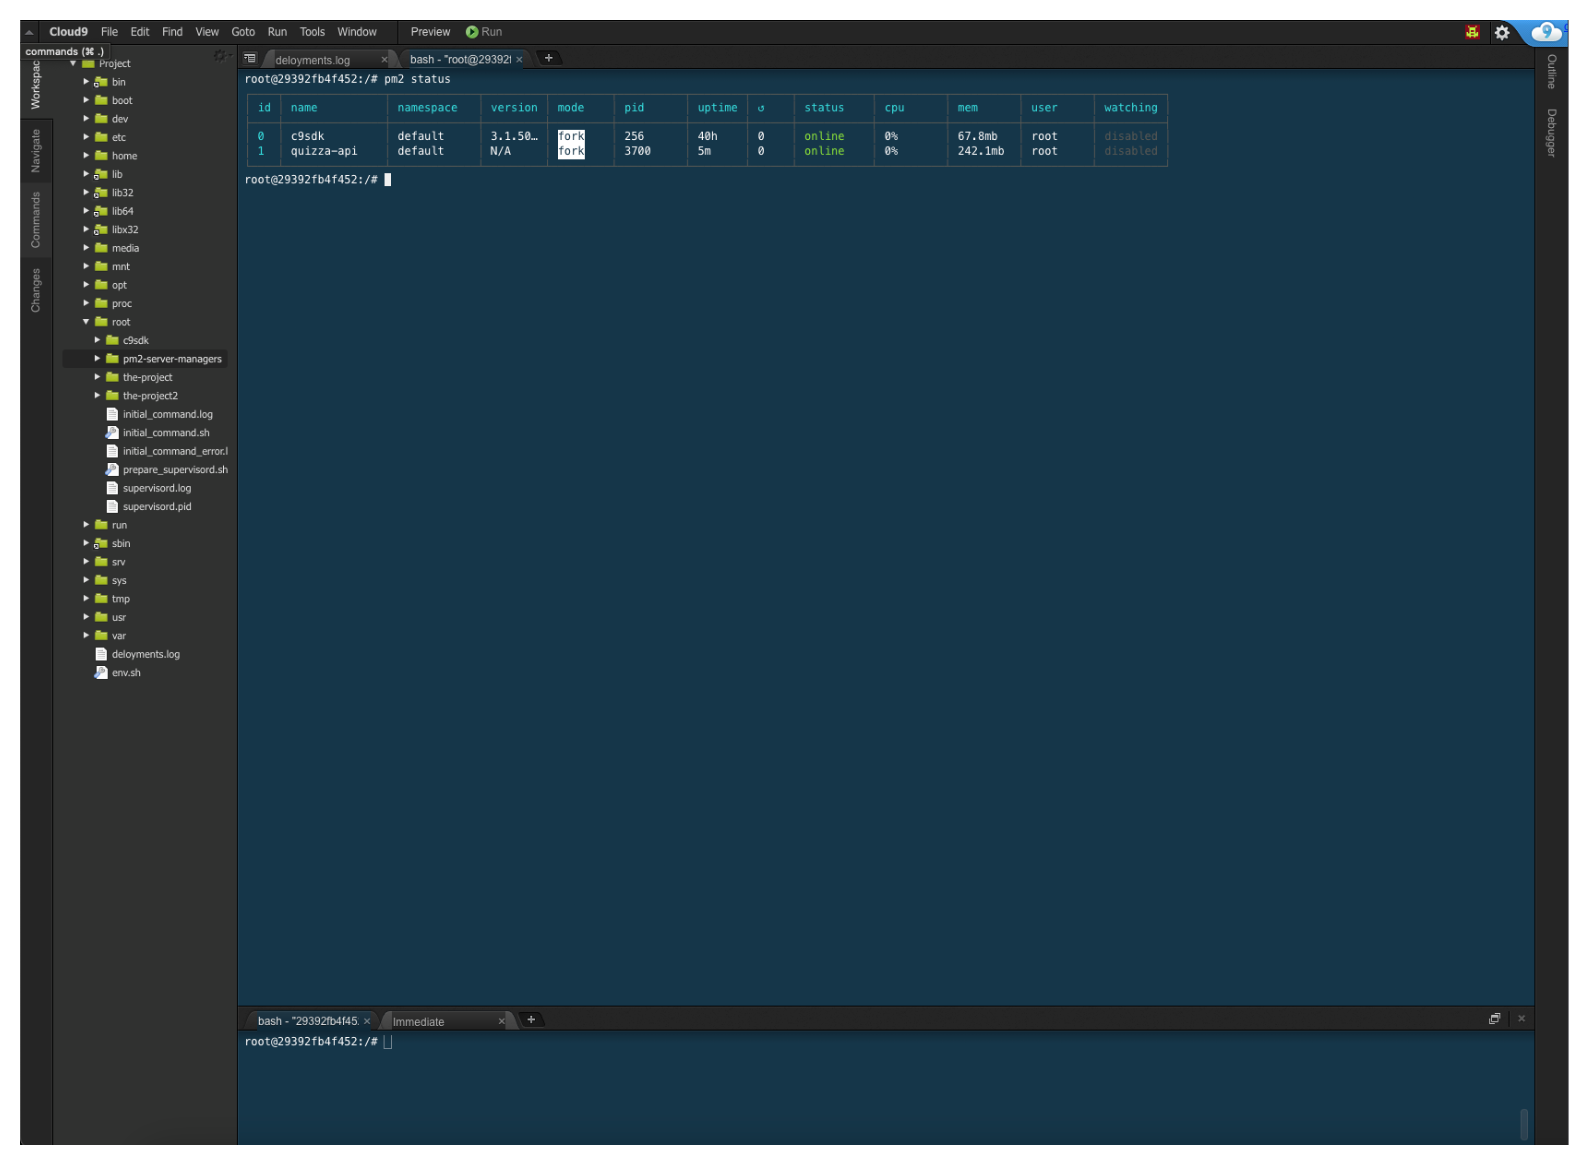Open prepare_supervisord.sh script file
This screenshot has width=1588, height=1164.
point(167,470)
